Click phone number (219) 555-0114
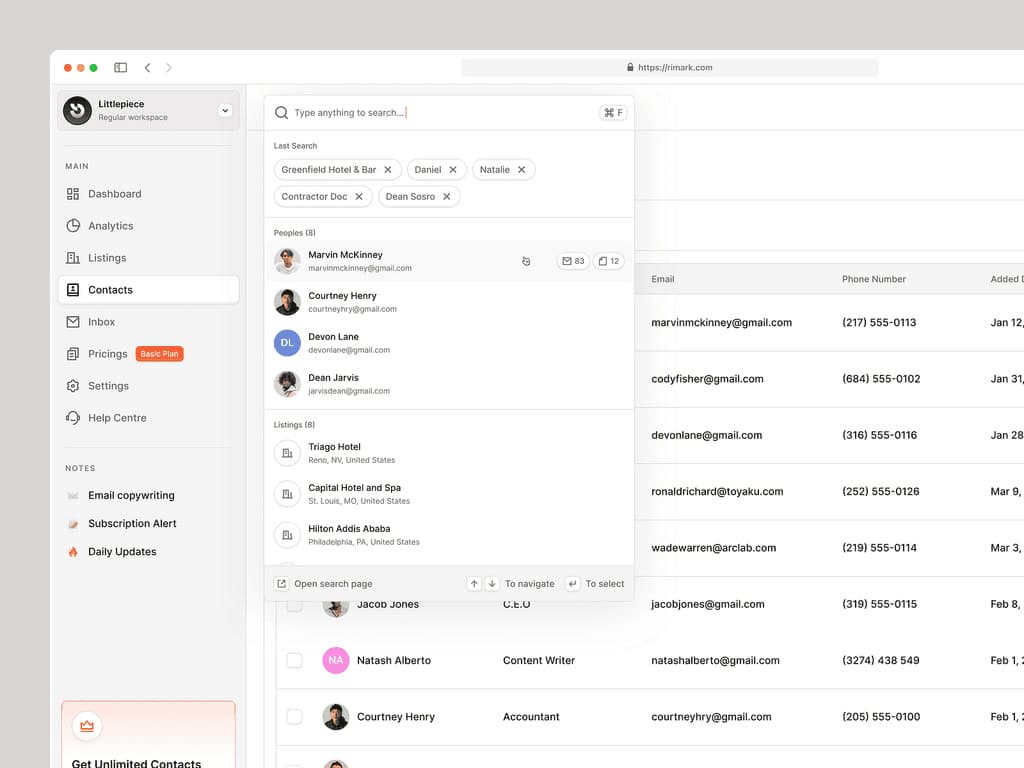Image resolution: width=1024 pixels, height=768 pixels. coord(879,548)
